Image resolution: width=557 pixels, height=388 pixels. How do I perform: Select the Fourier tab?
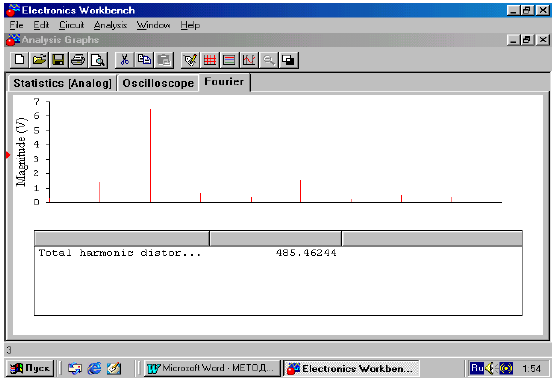pos(224,82)
